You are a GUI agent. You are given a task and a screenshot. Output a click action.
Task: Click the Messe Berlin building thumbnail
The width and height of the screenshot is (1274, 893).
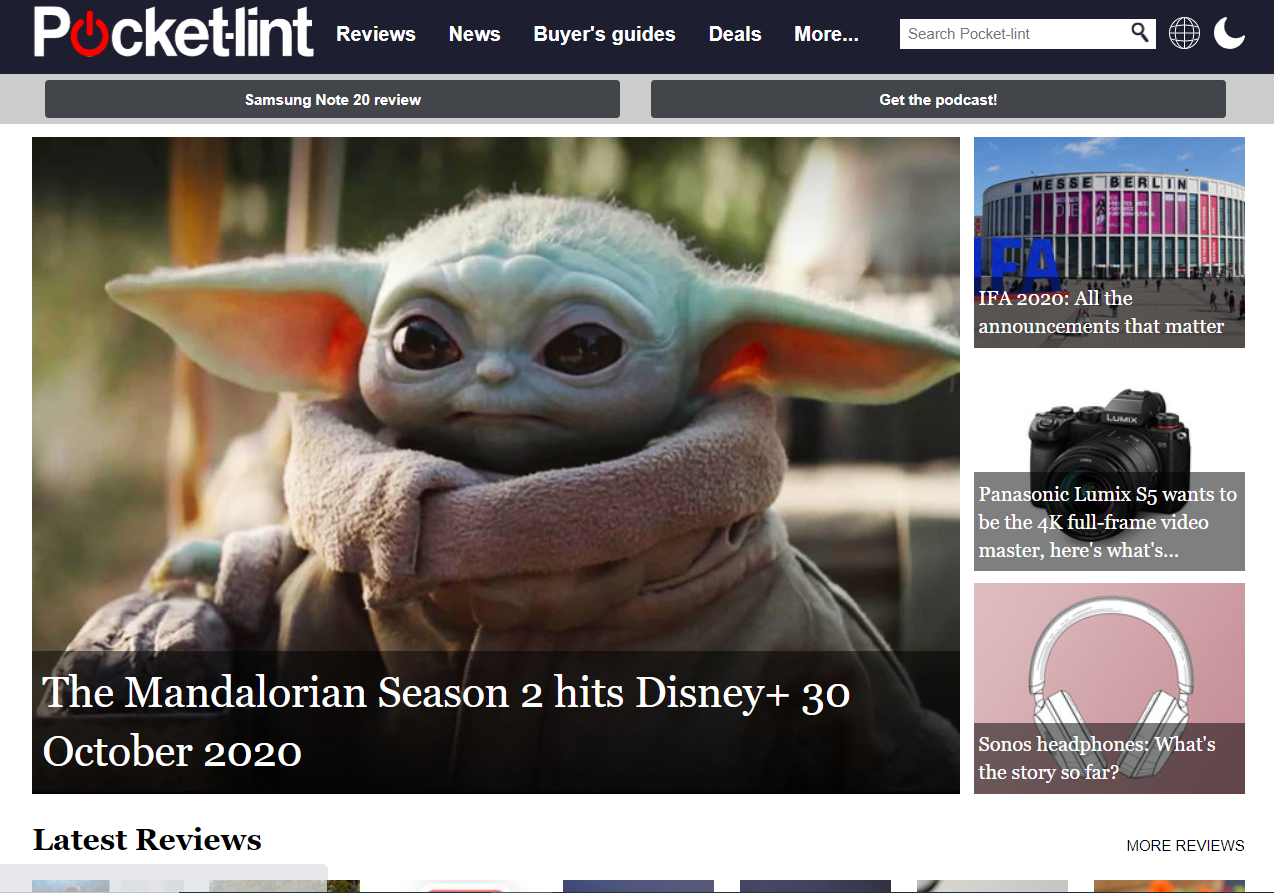(1109, 210)
